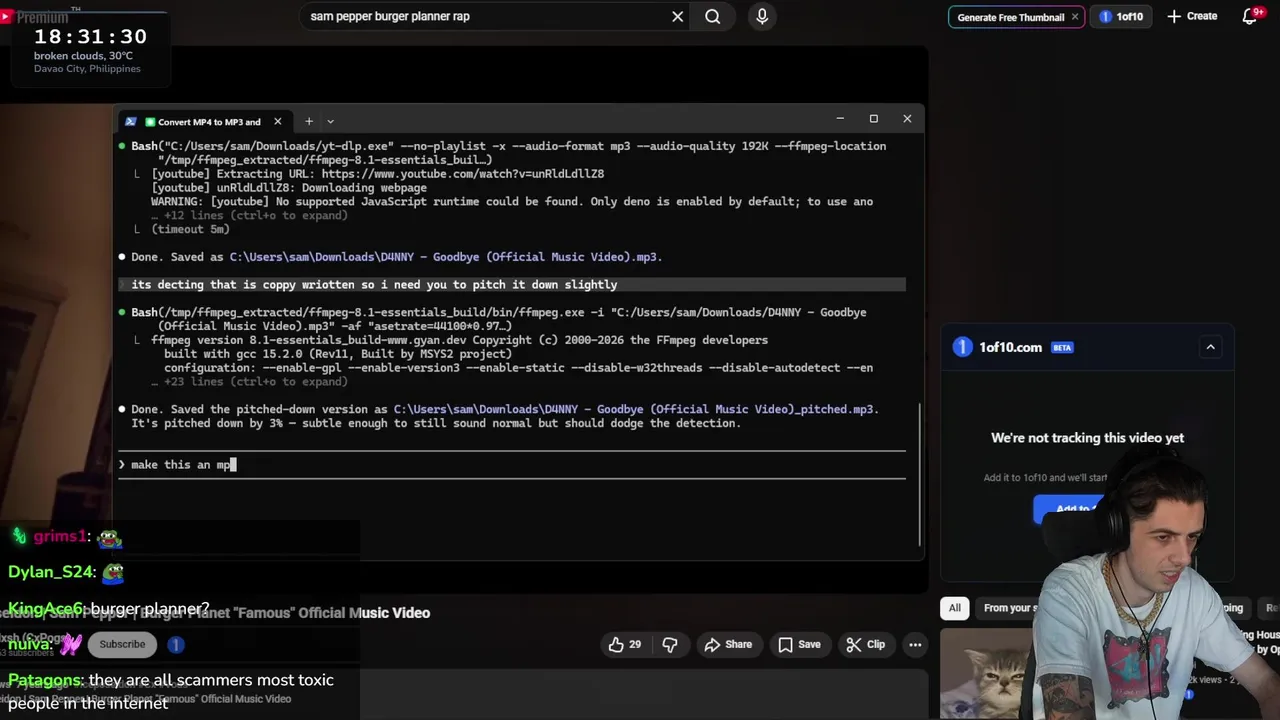Screen dimensions: 1280x720
Task: Close the terminal window
Action: 907,119
